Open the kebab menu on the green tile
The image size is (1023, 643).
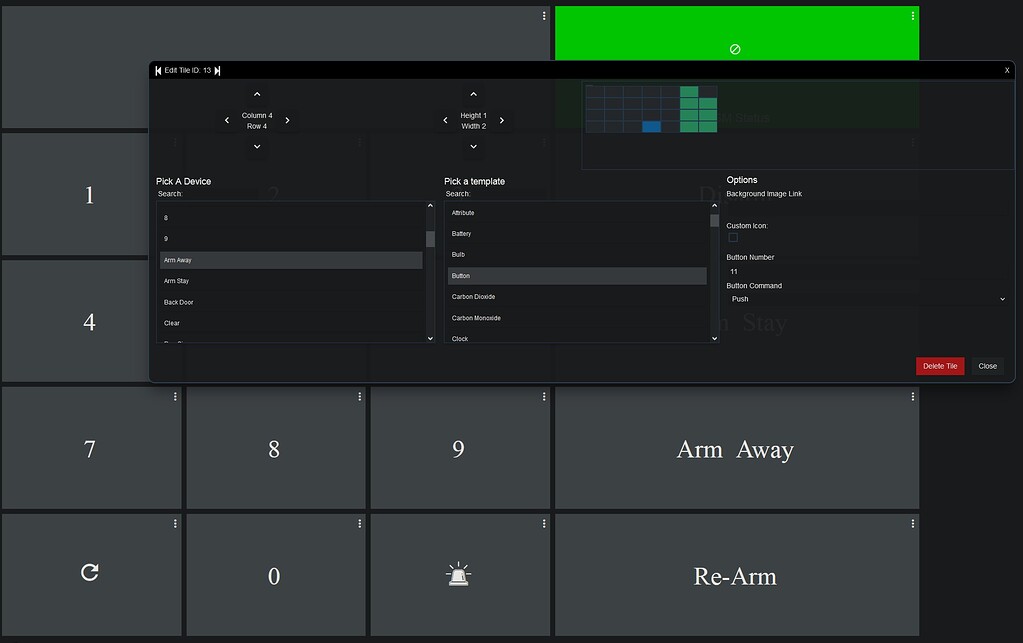click(911, 15)
